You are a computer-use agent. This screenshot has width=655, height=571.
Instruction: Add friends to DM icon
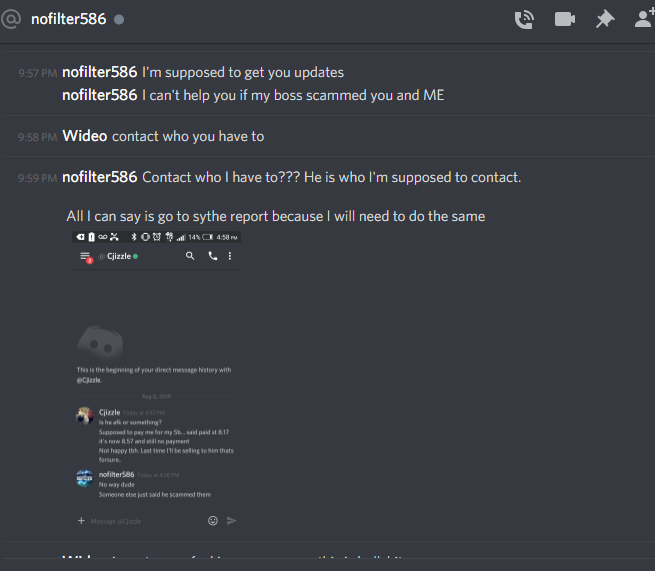645,19
